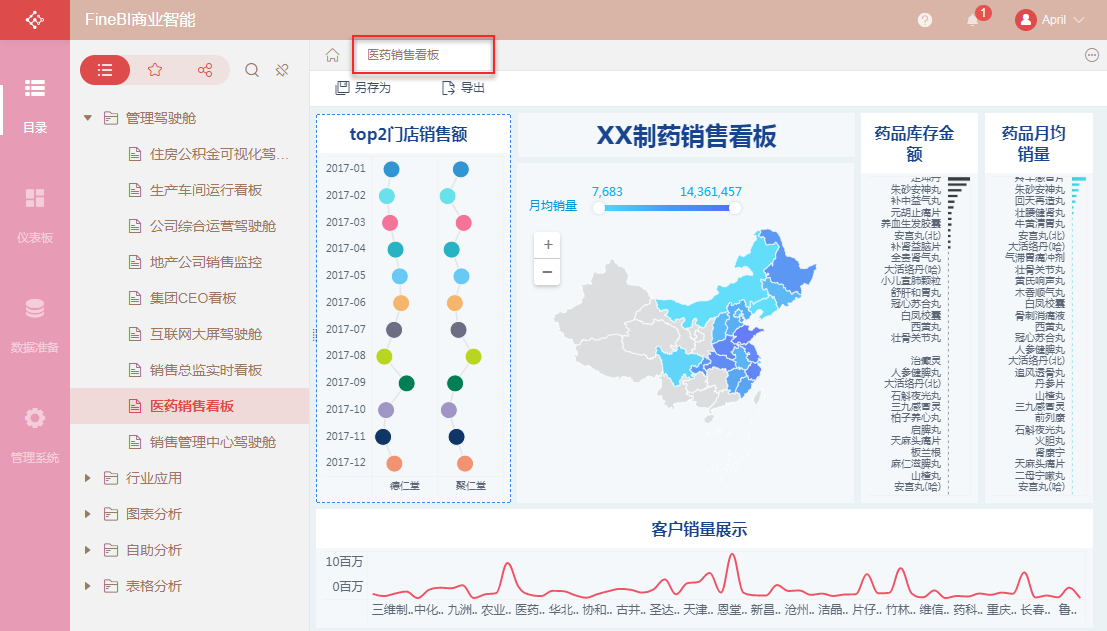Click the document icon beside 生产车间运行看板

[x=135, y=190]
